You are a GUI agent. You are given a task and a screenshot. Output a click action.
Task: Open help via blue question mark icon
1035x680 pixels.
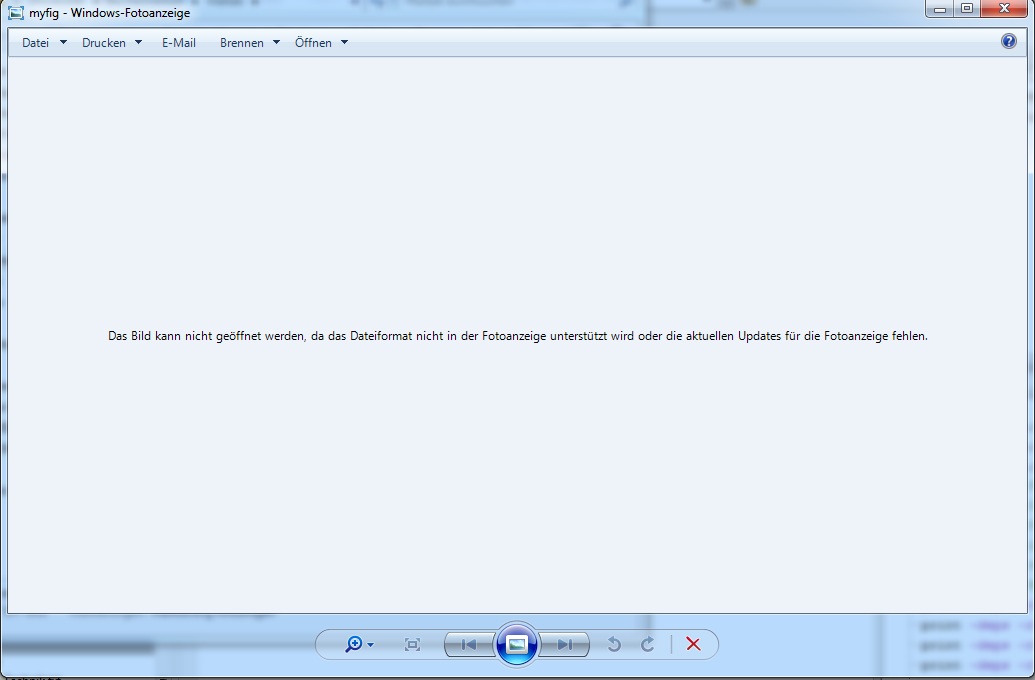click(1009, 42)
